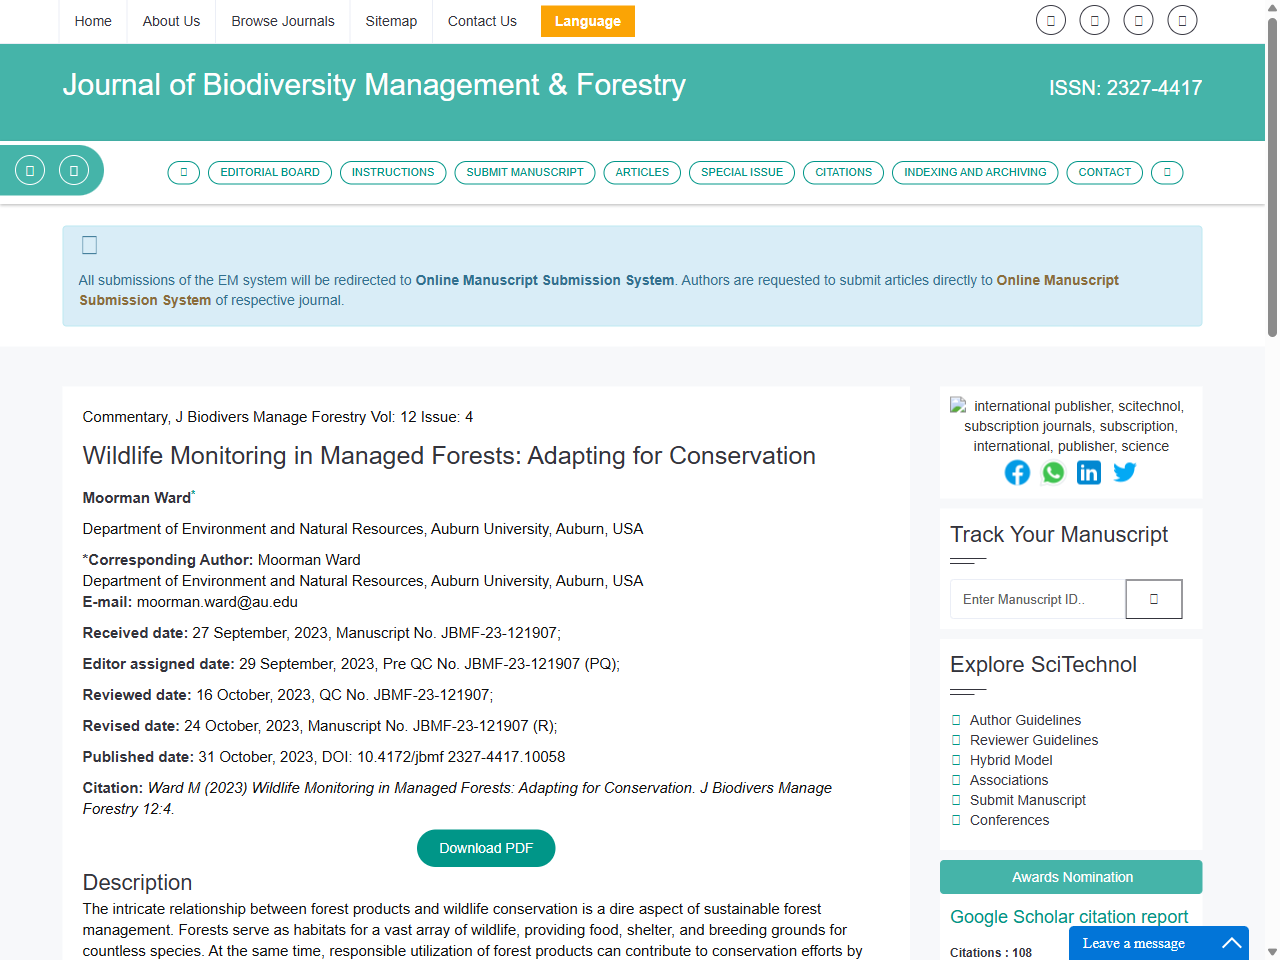Click the Facebook share icon
The height and width of the screenshot is (960, 1280).
tap(1017, 473)
